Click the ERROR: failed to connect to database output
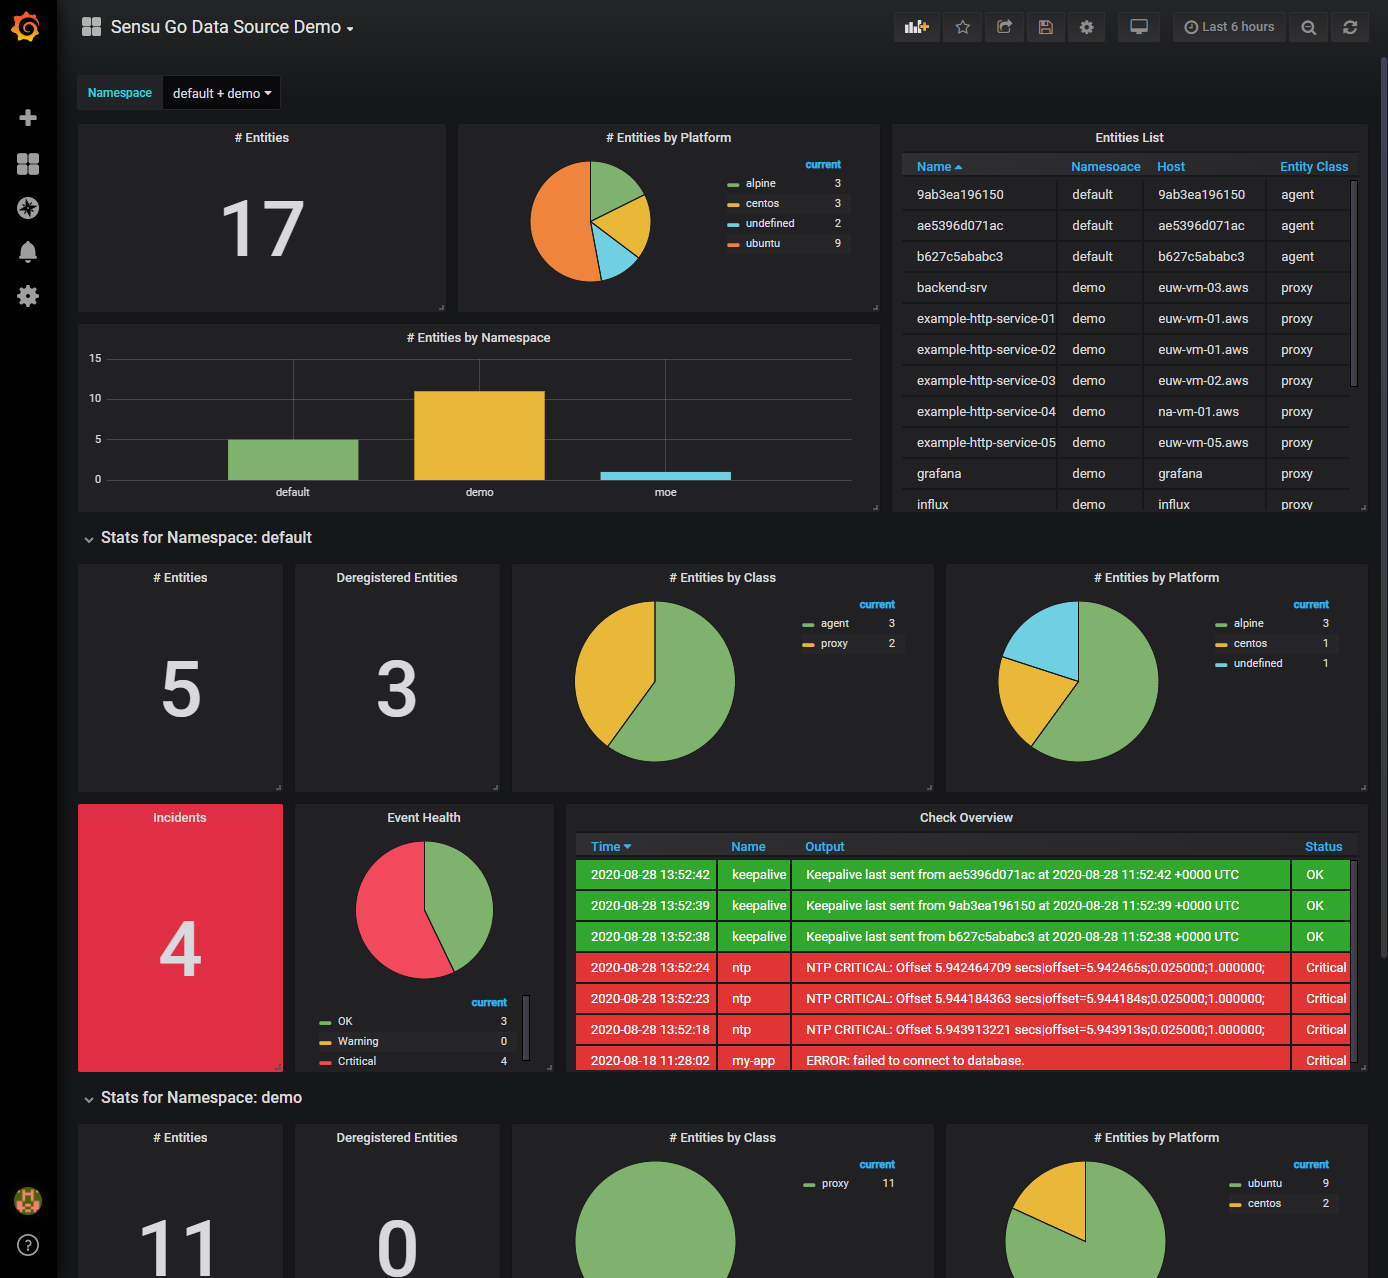Image resolution: width=1388 pixels, height=1278 pixels. point(915,1061)
